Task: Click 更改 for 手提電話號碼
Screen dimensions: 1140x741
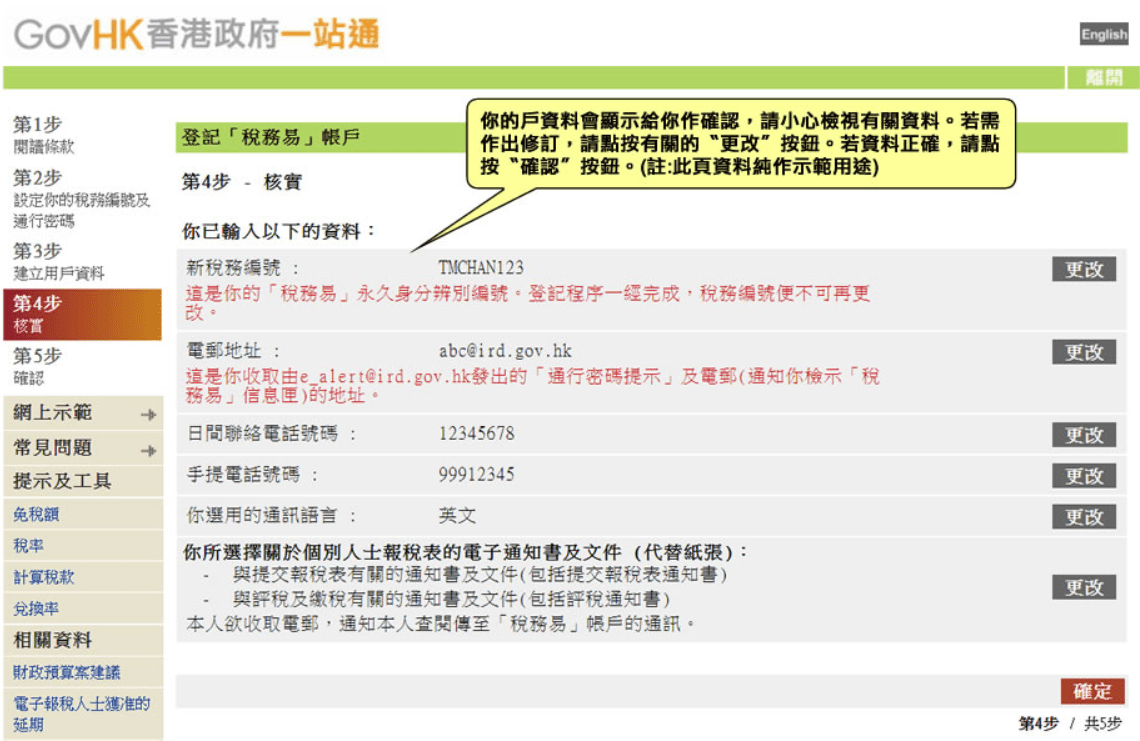Action: (1083, 476)
